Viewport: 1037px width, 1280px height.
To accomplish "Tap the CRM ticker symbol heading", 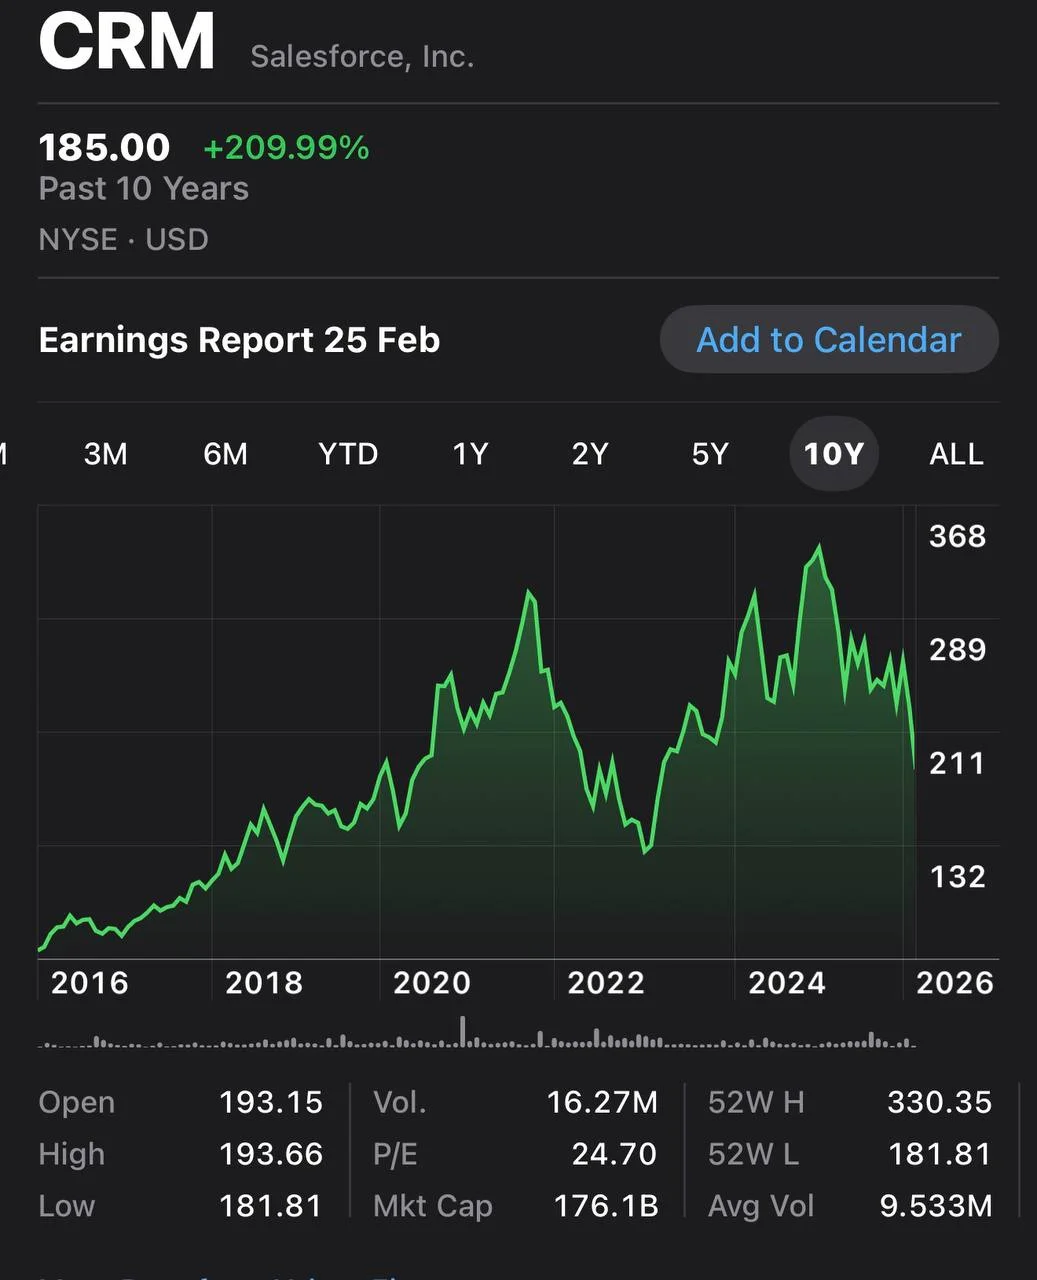I will (127, 42).
